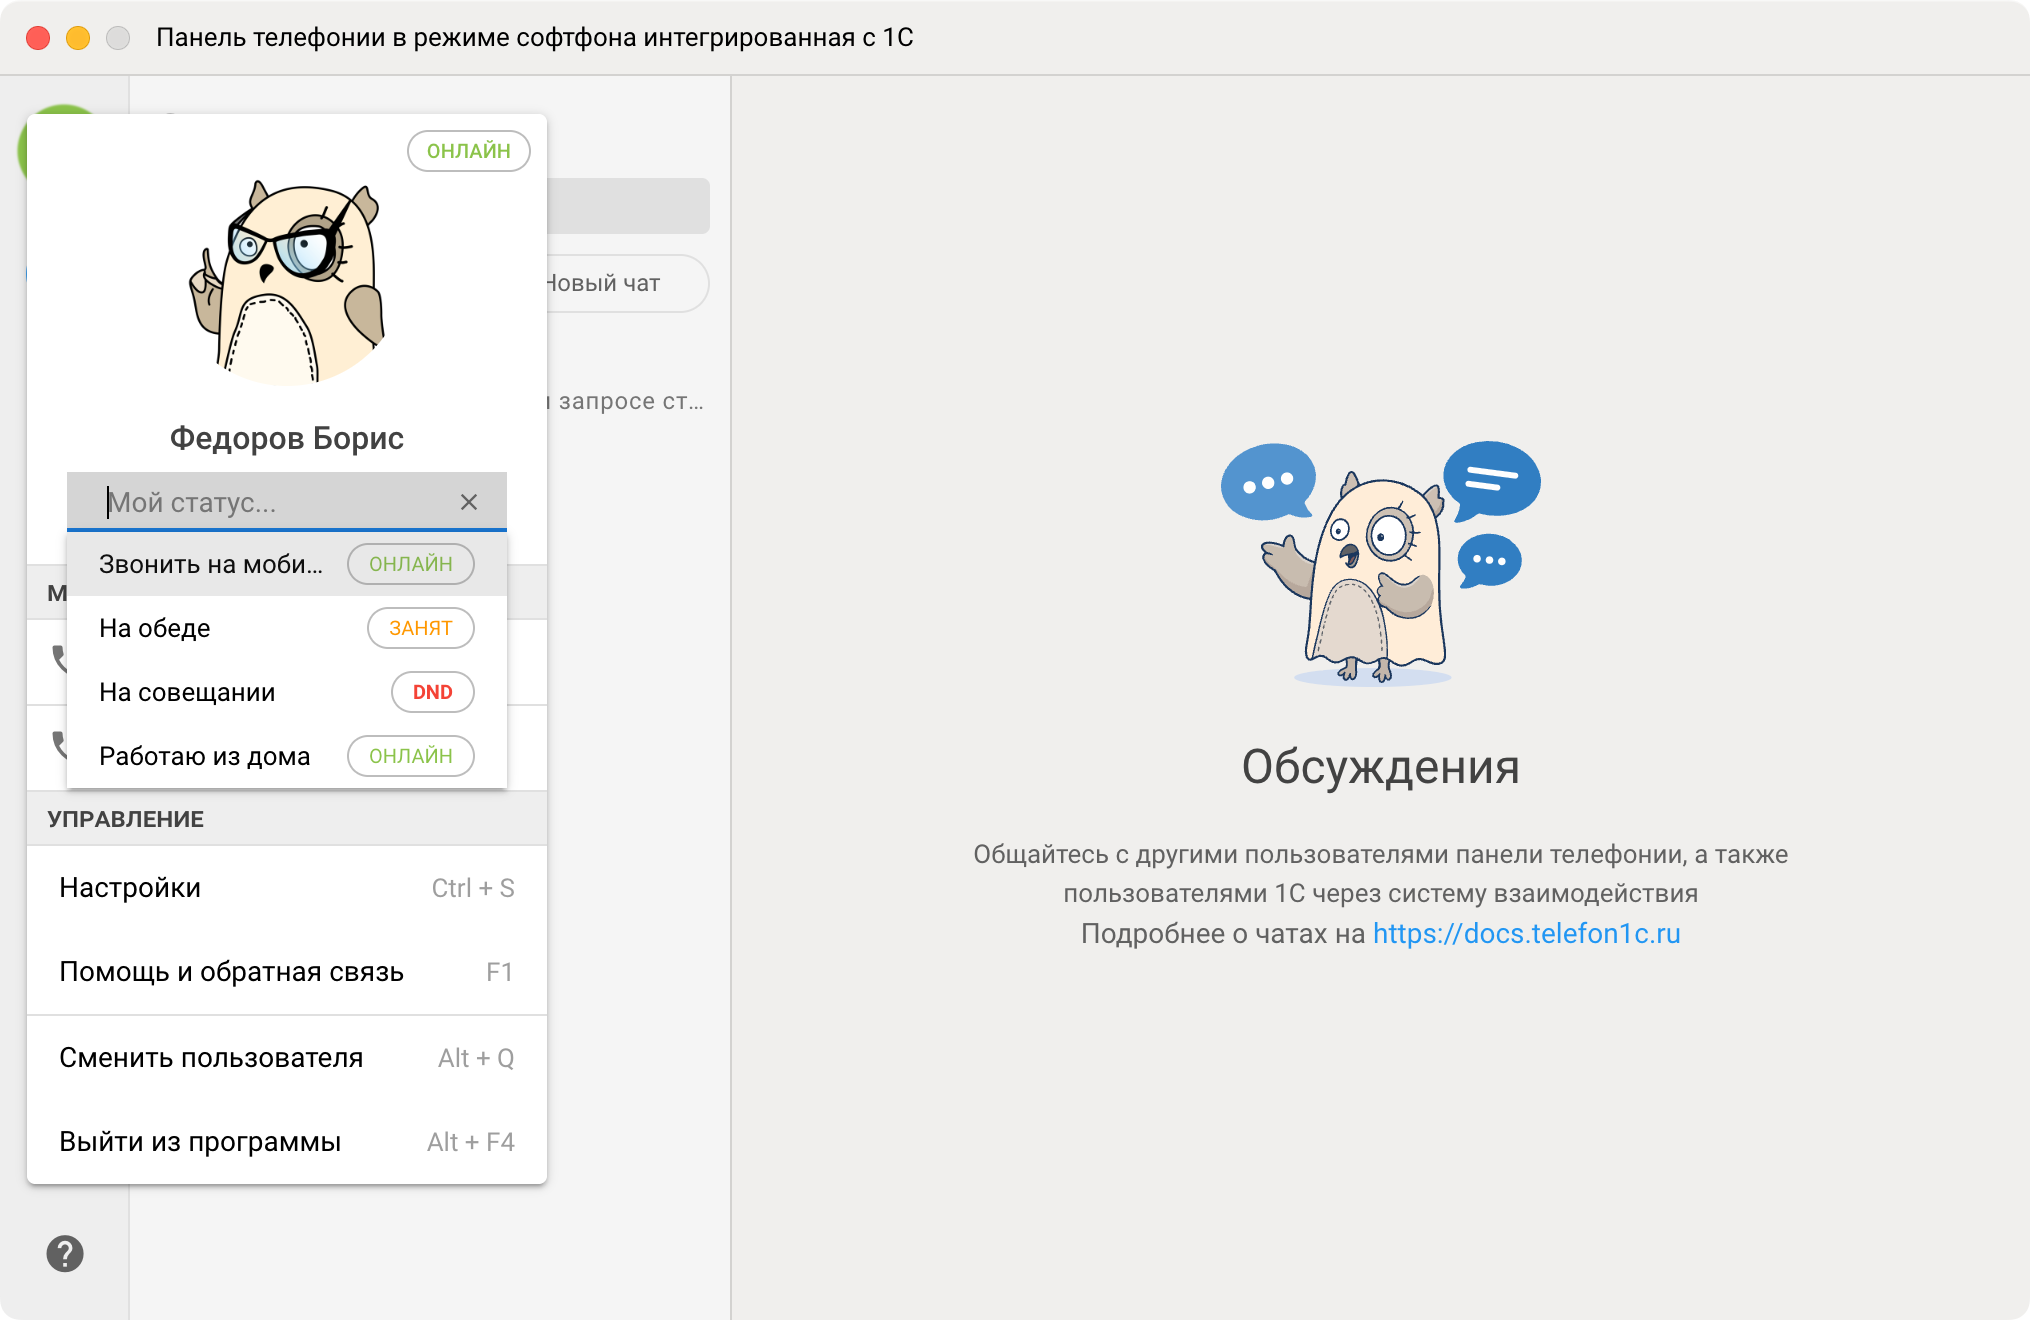Viewport: 2030px width, 1320px height.
Task: Set status to 'На совещании'
Action: pyautogui.click(x=287, y=692)
